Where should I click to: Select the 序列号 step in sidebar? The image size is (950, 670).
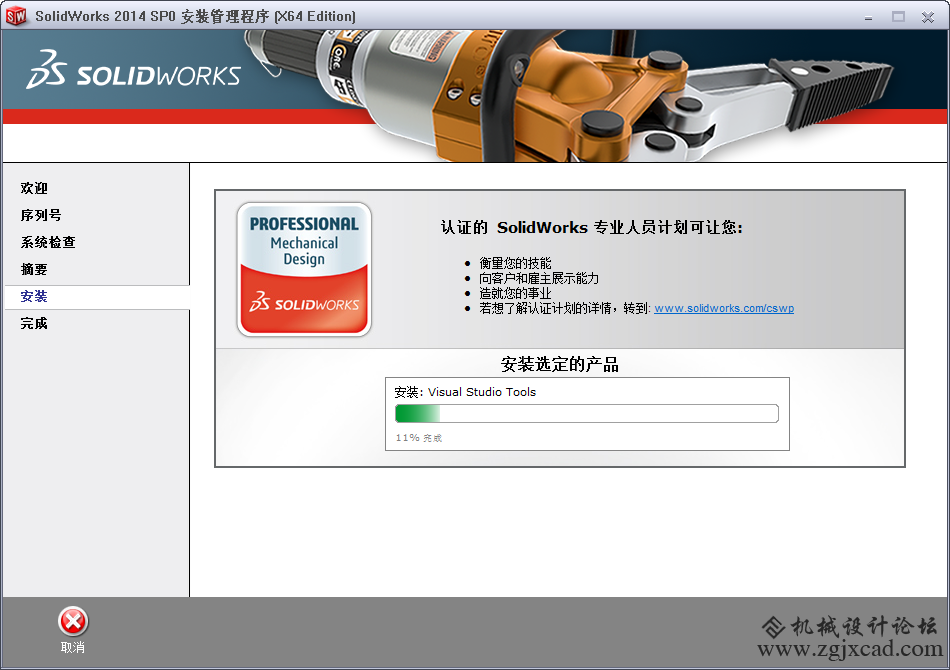(41, 215)
